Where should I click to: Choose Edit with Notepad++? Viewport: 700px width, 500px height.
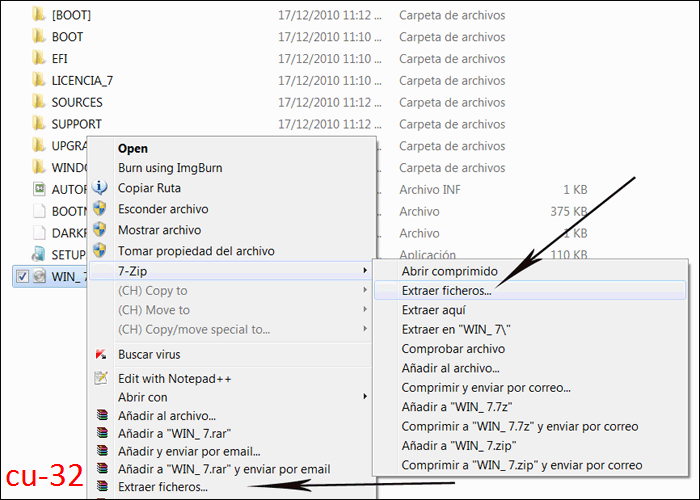tap(175, 379)
